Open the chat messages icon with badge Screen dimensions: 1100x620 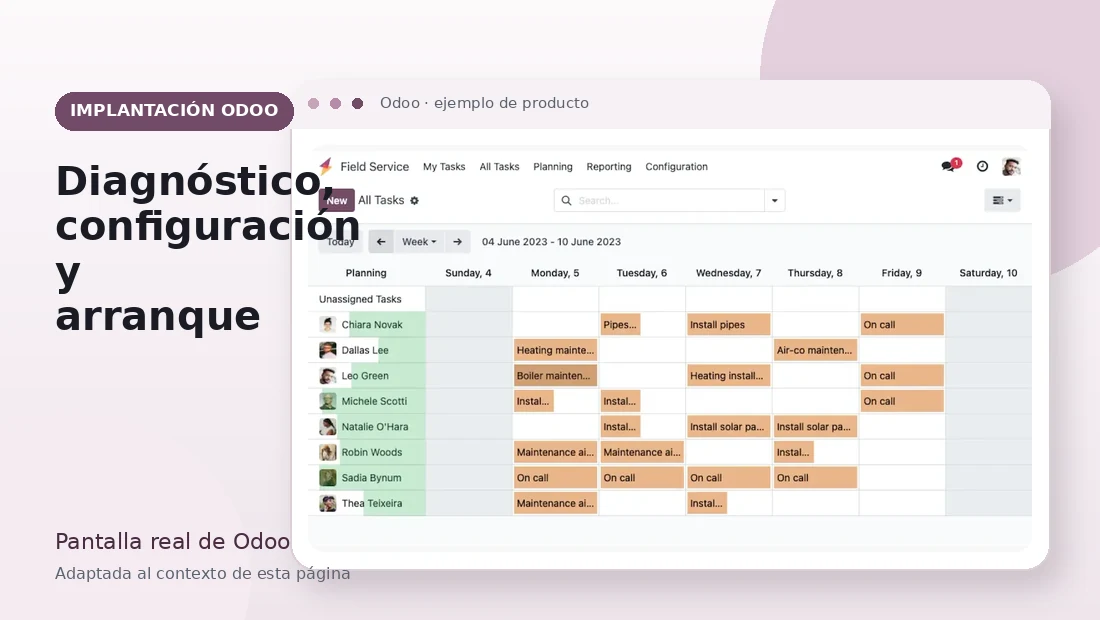click(950, 166)
